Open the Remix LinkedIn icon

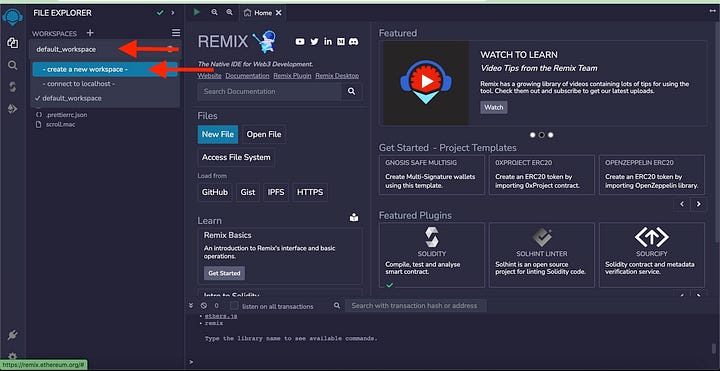[327, 42]
